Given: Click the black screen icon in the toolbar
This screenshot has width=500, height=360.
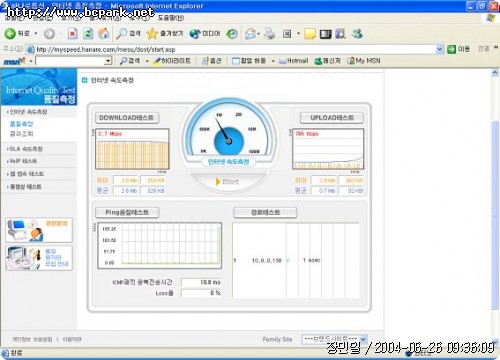Looking at the screenshot, I should tap(326, 34).
